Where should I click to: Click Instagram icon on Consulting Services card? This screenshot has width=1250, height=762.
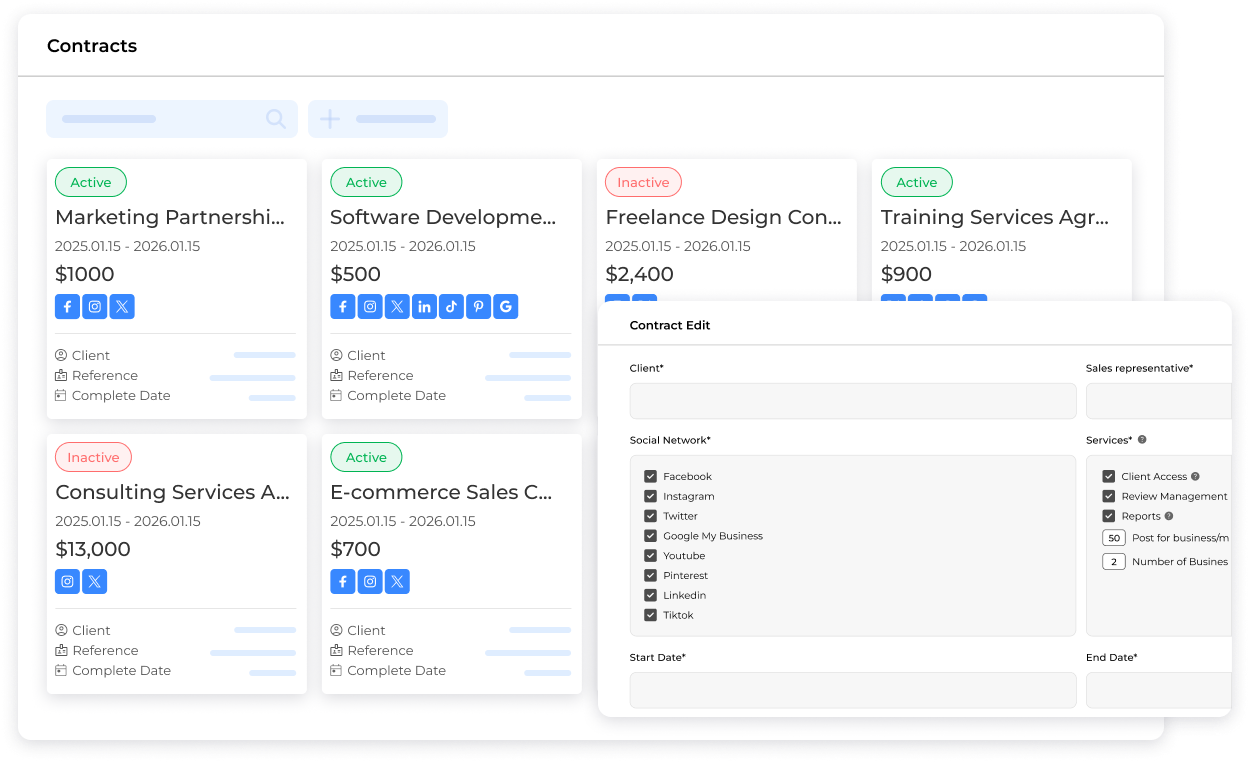(67, 582)
